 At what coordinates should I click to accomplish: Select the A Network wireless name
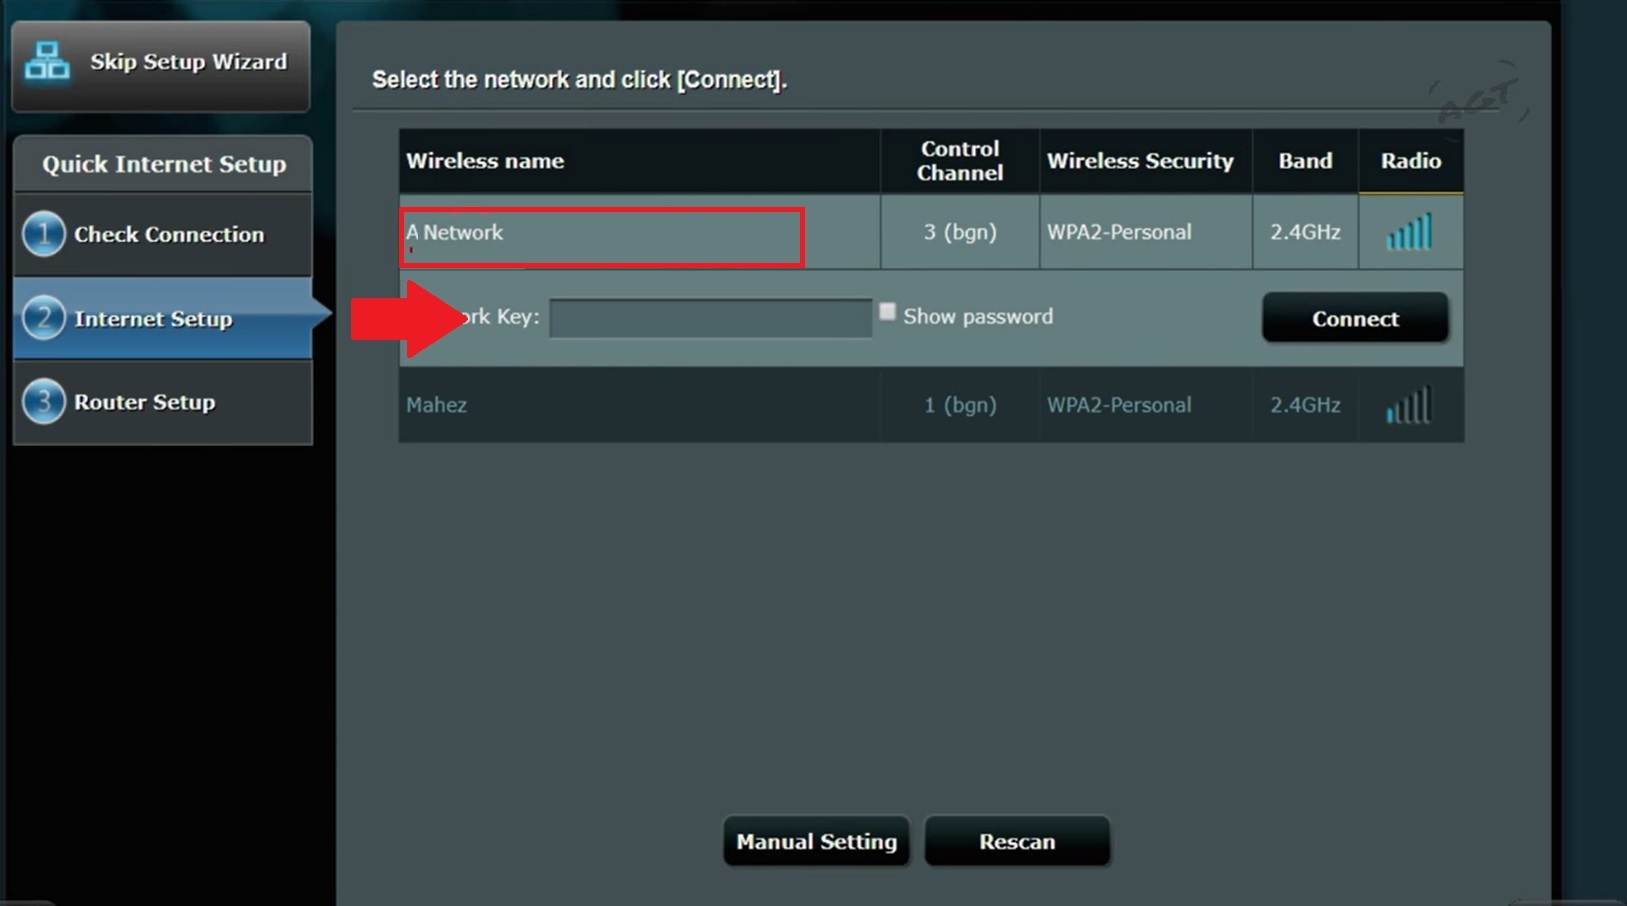click(x=455, y=233)
